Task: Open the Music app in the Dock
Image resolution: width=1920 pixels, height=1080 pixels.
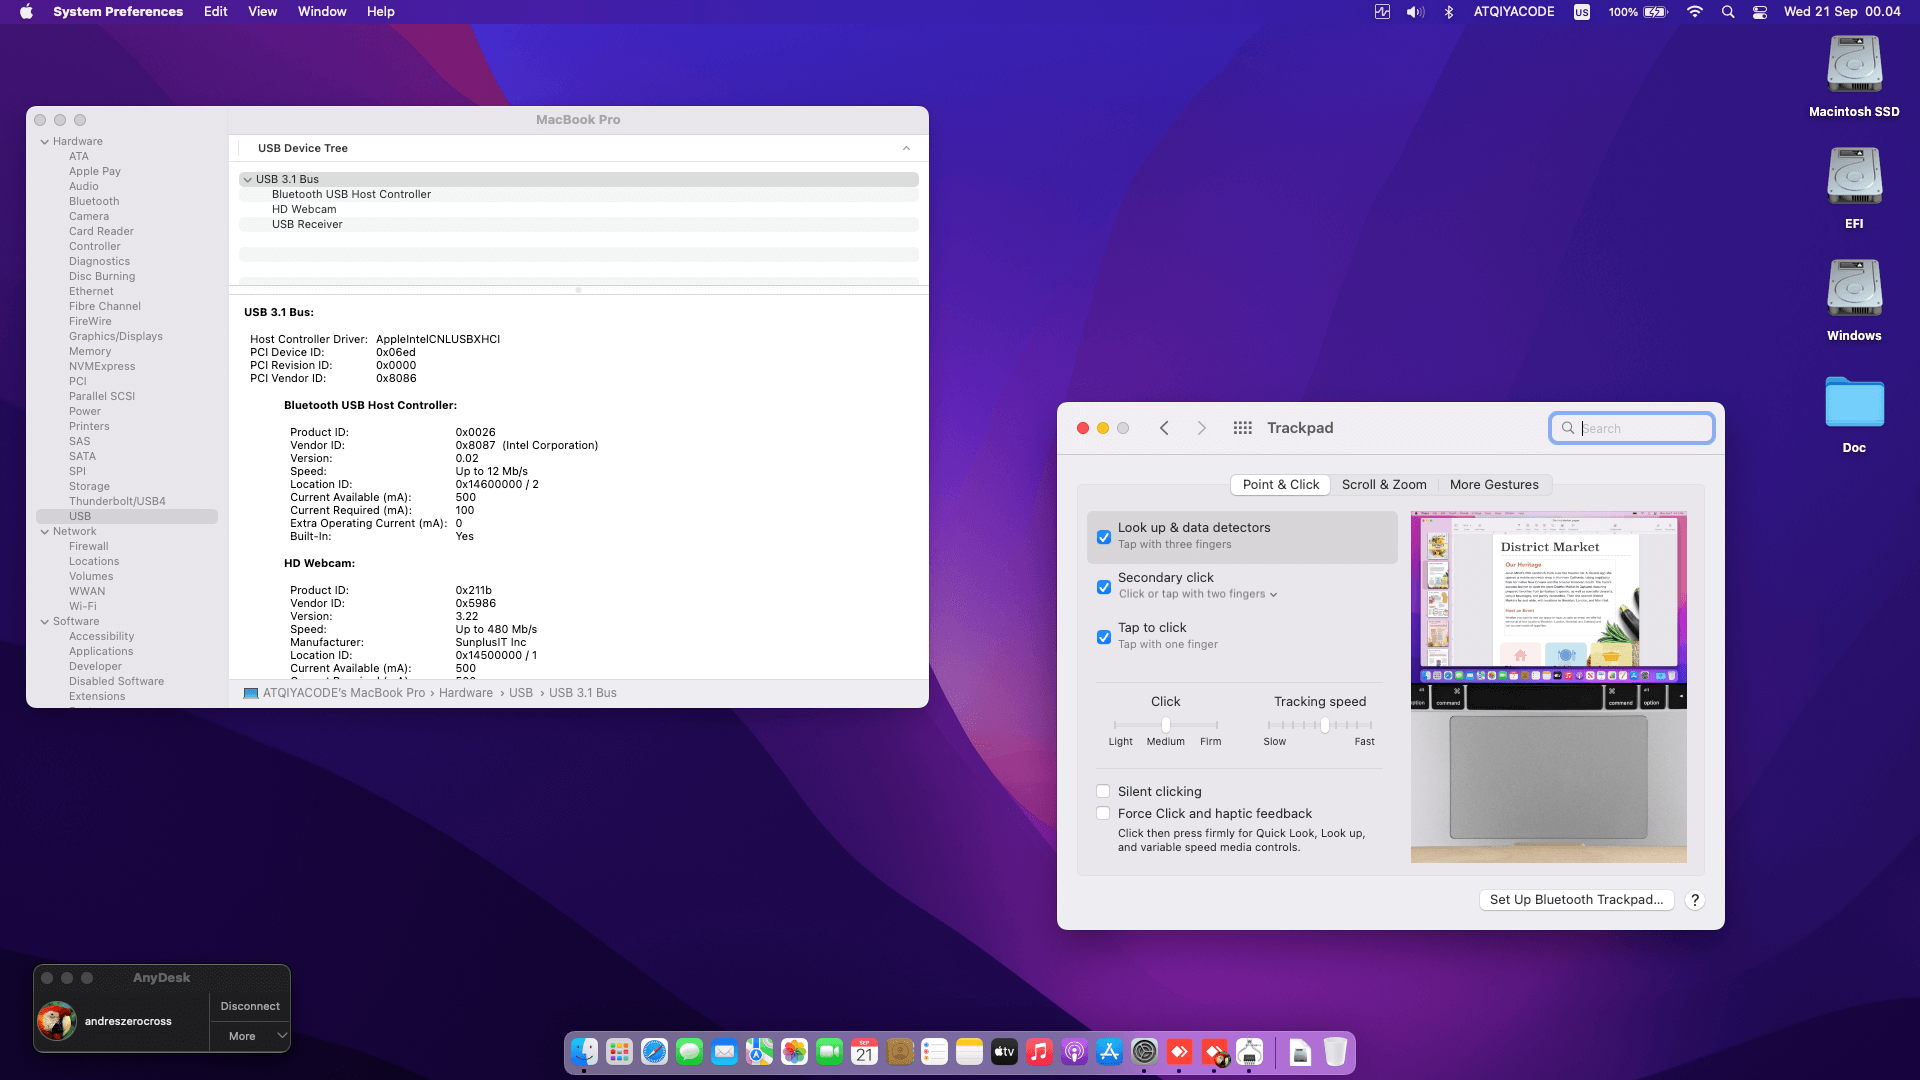Action: click(x=1039, y=1052)
